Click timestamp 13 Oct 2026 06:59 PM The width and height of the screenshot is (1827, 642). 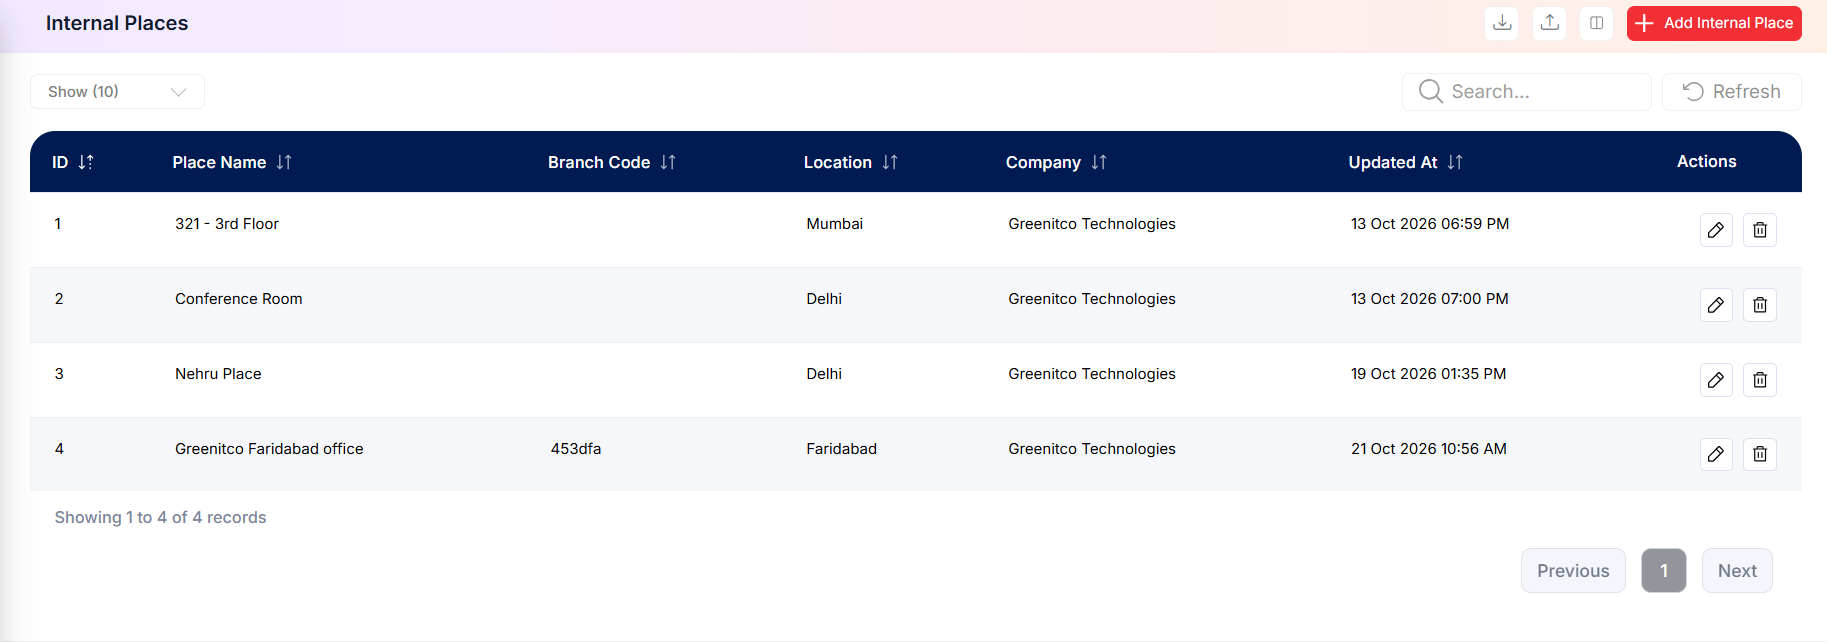tap(1430, 224)
